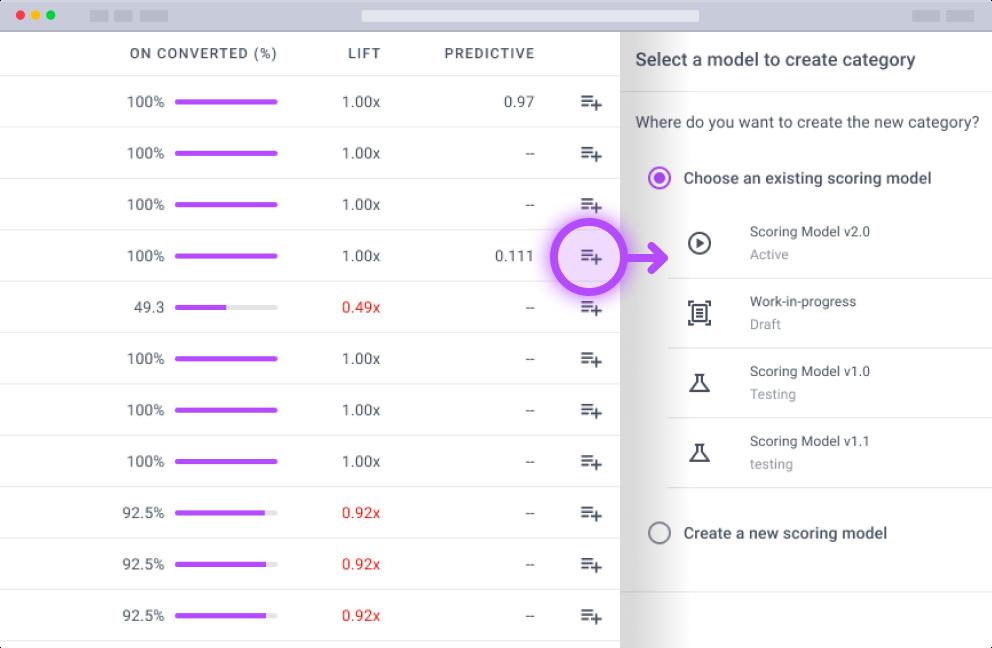
Task: Click the play icon beside Scoring Model v2.0
Action: (700, 243)
